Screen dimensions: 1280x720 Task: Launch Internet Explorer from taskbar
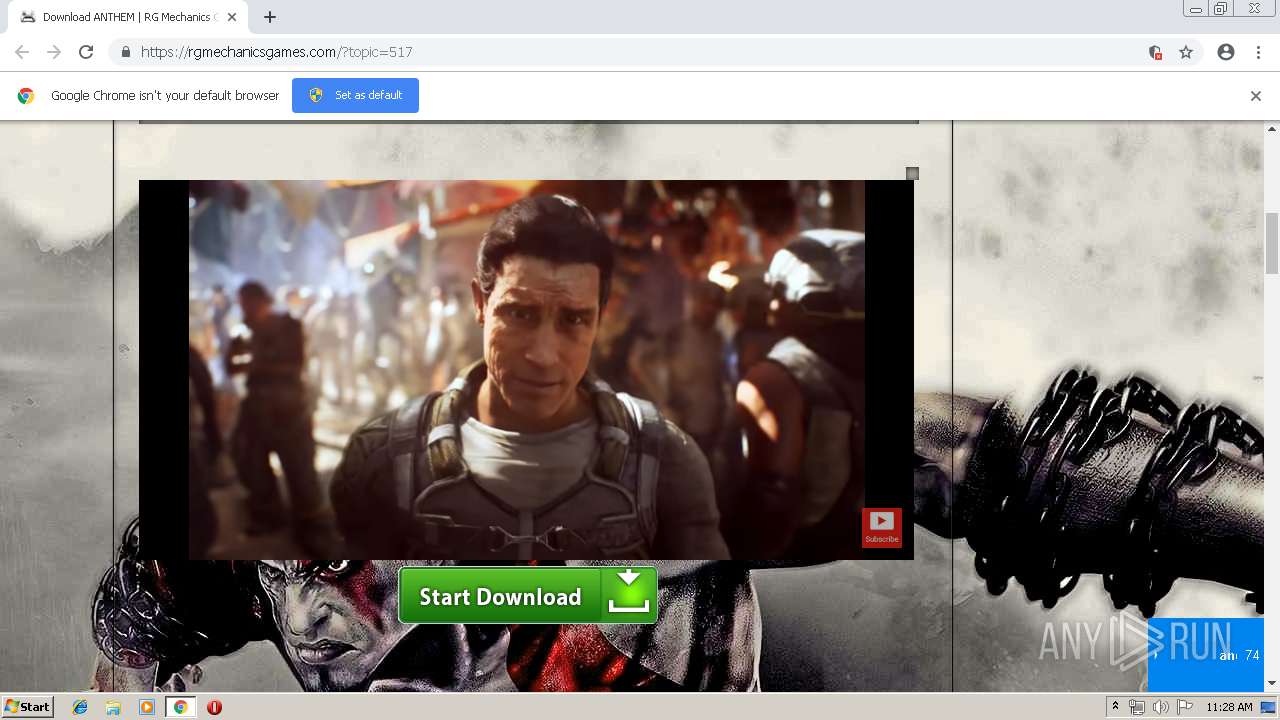(x=80, y=707)
